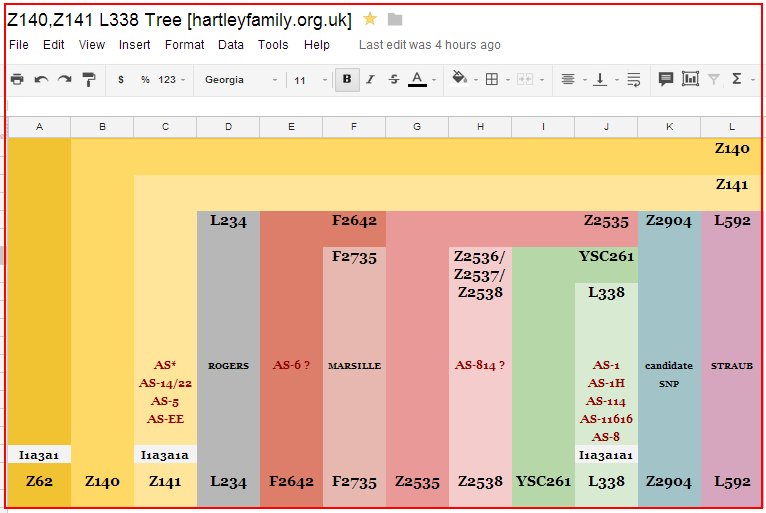Screen dimensions: 766x513
Task: Toggle italic formatting
Action: tap(370, 80)
